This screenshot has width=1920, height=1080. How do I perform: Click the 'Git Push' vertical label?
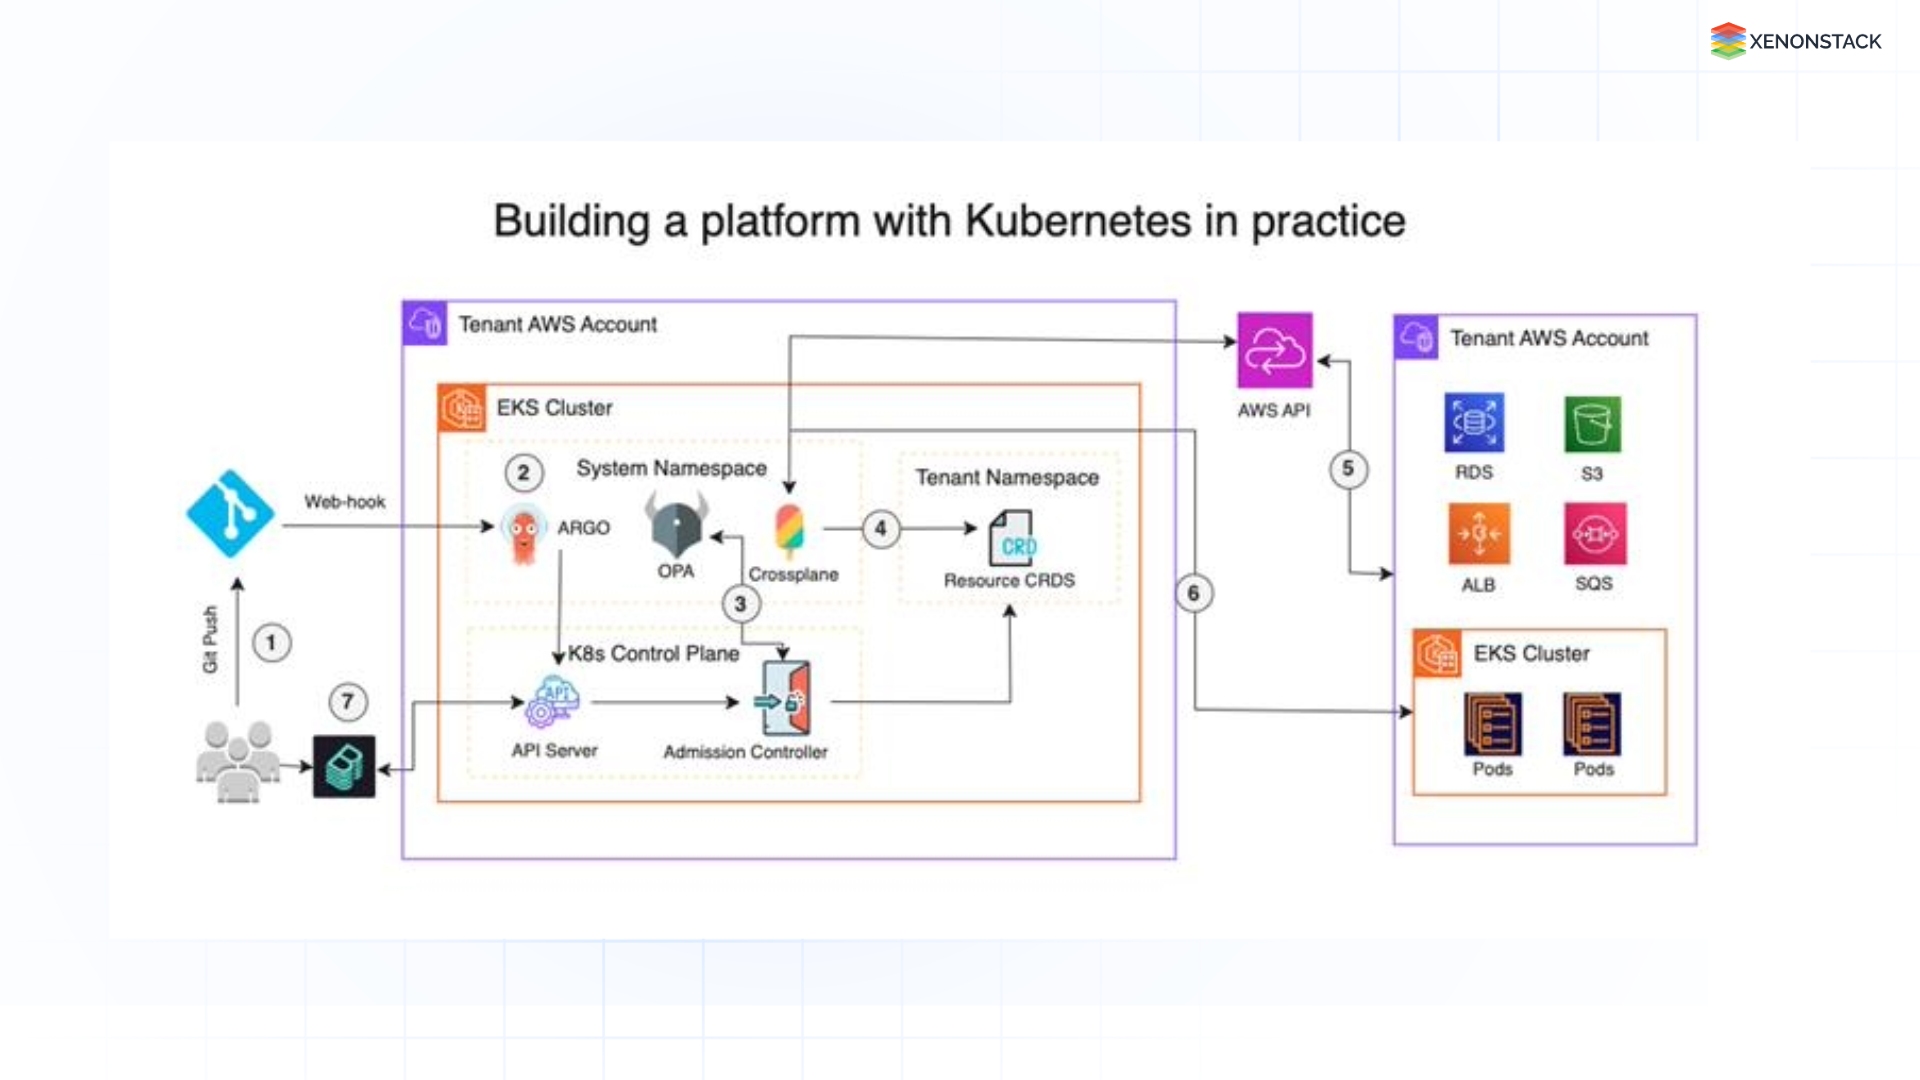(210, 640)
